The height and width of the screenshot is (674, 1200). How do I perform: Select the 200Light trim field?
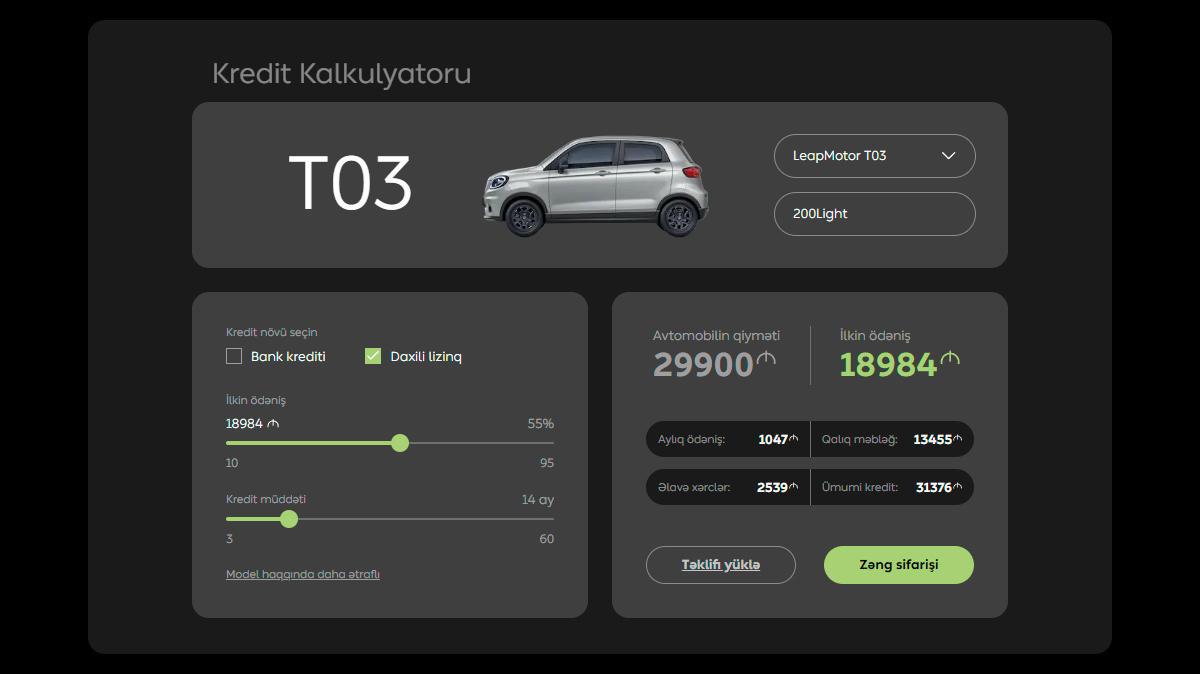click(x=873, y=214)
